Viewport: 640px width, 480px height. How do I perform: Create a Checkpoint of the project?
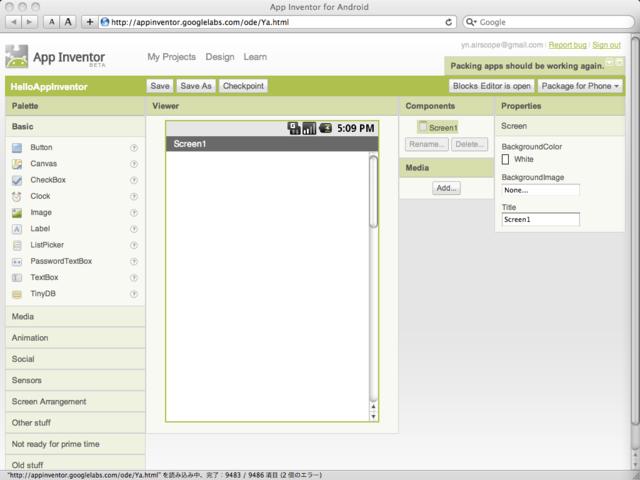[243, 86]
